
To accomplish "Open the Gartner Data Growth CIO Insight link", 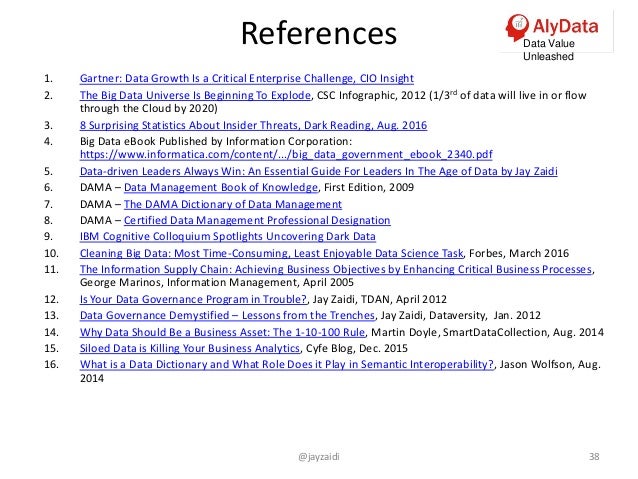I will (x=247, y=78).
